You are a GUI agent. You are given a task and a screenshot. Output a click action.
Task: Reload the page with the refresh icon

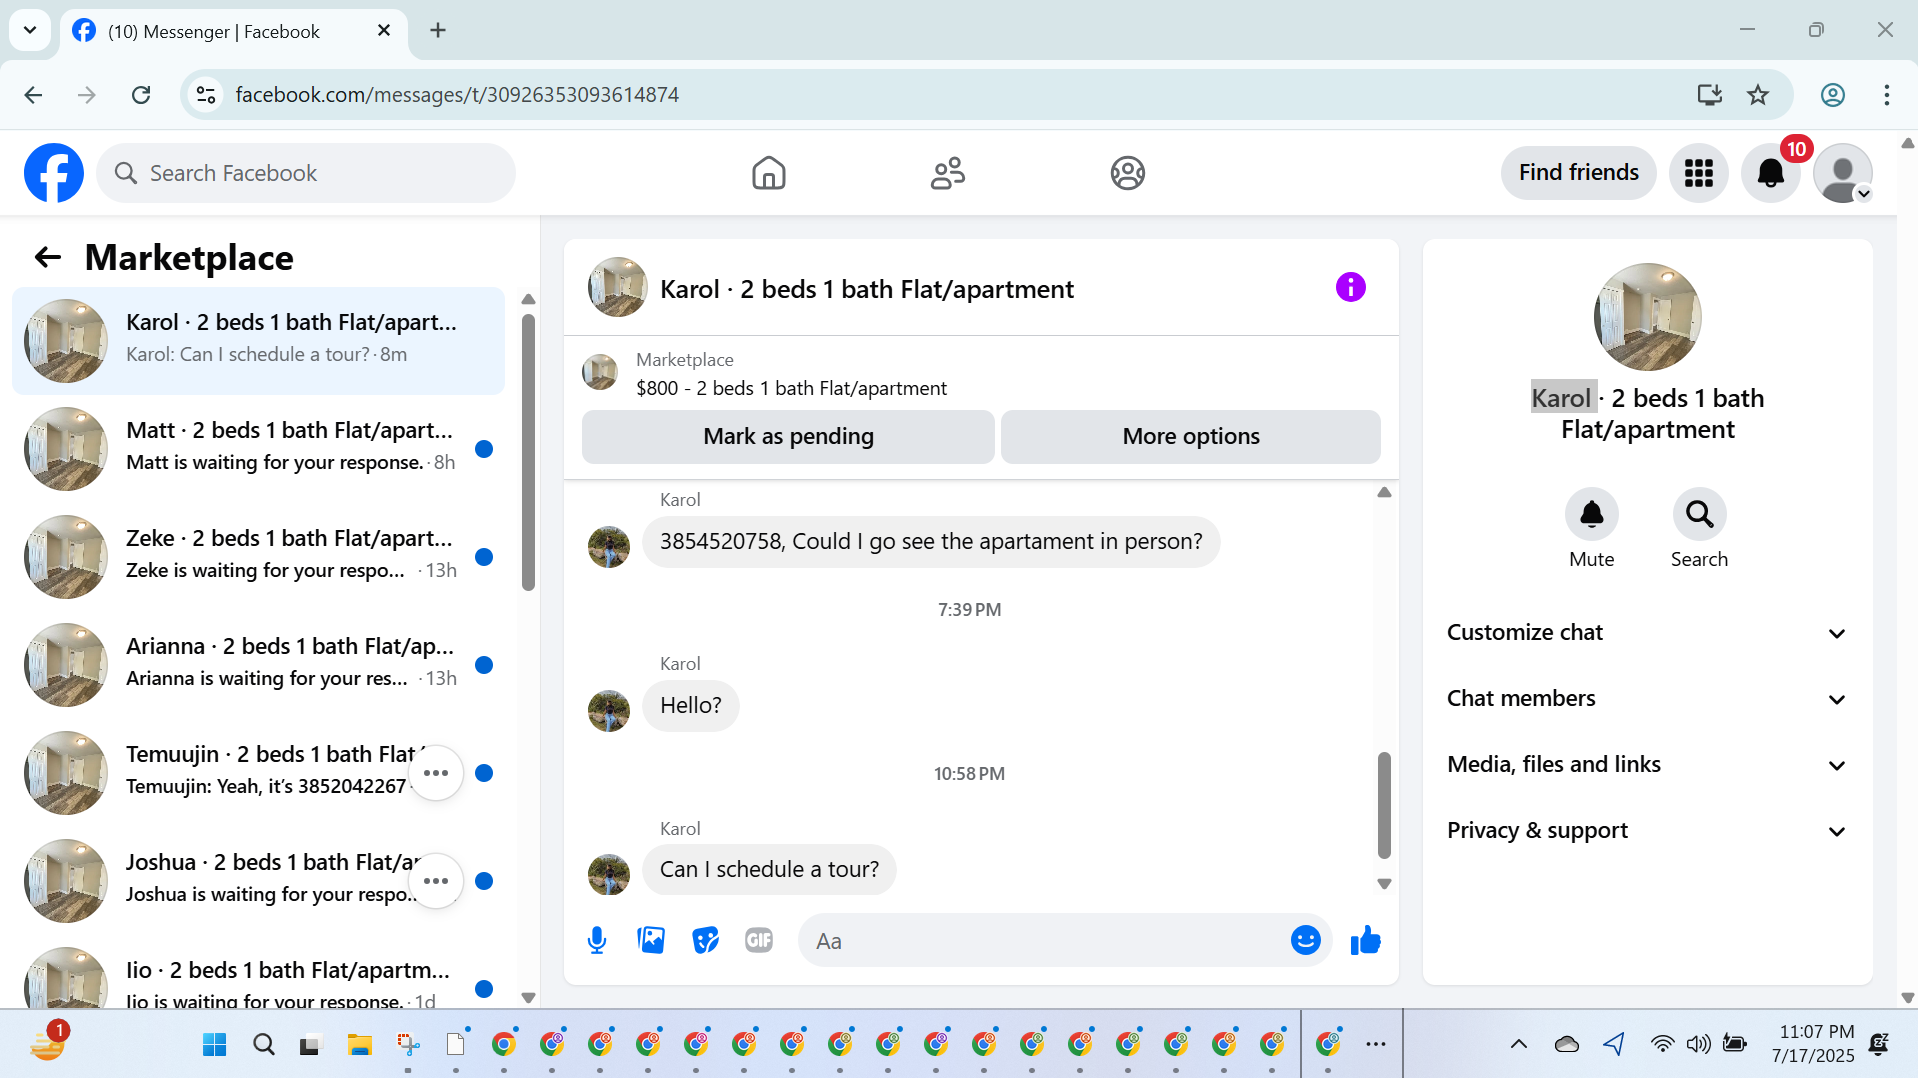(141, 95)
